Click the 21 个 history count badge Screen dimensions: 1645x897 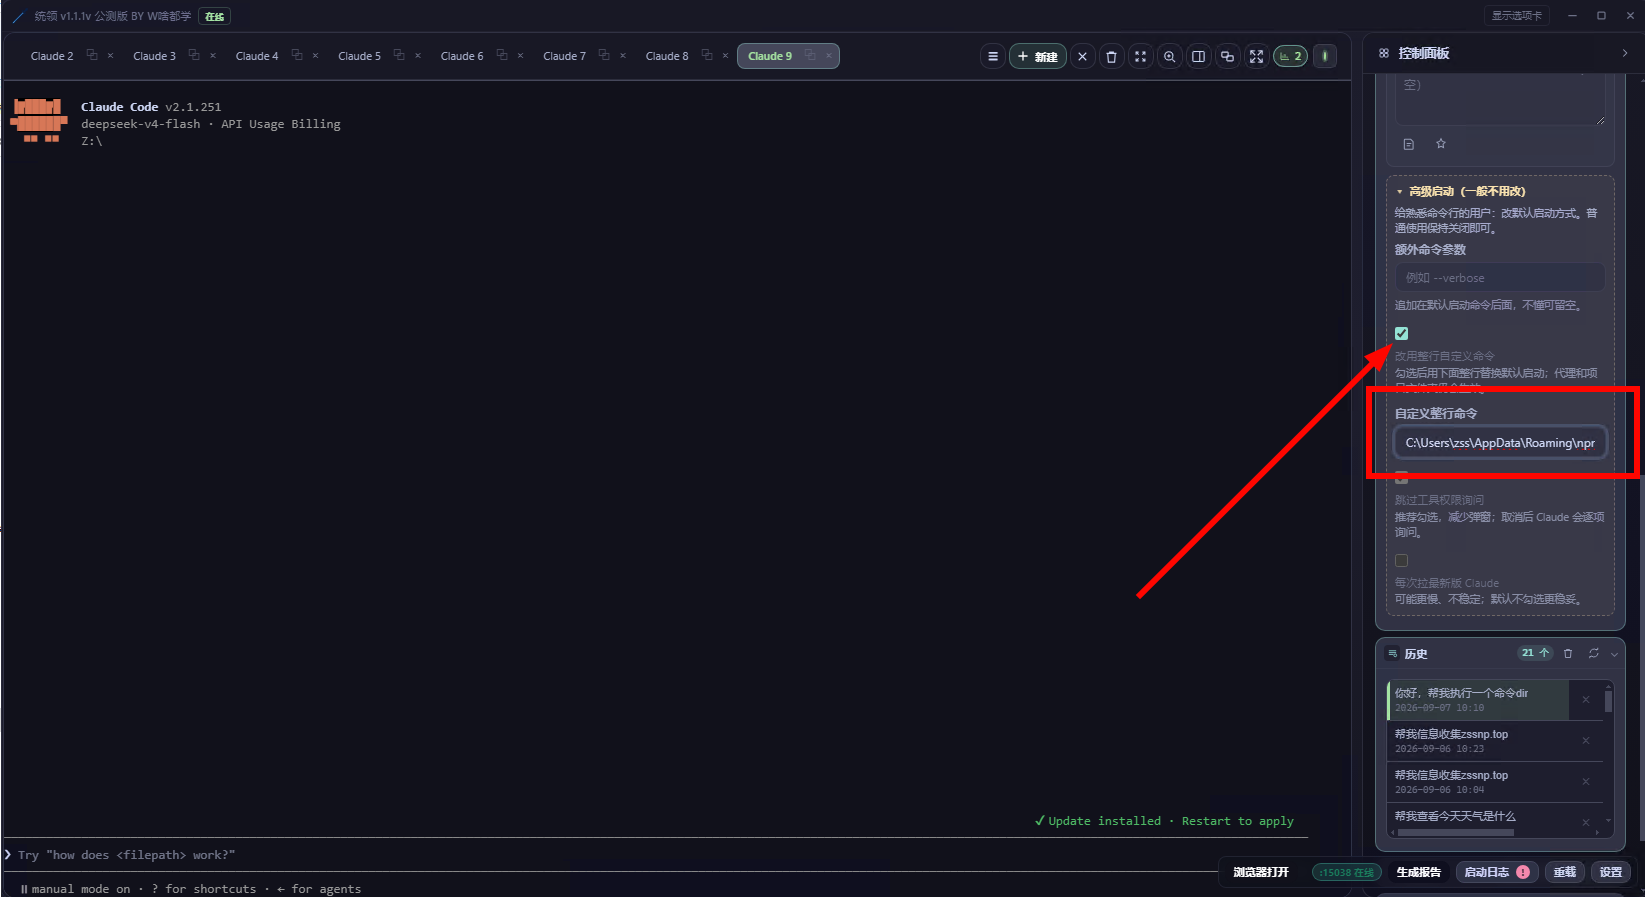(x=1535, y=653)
